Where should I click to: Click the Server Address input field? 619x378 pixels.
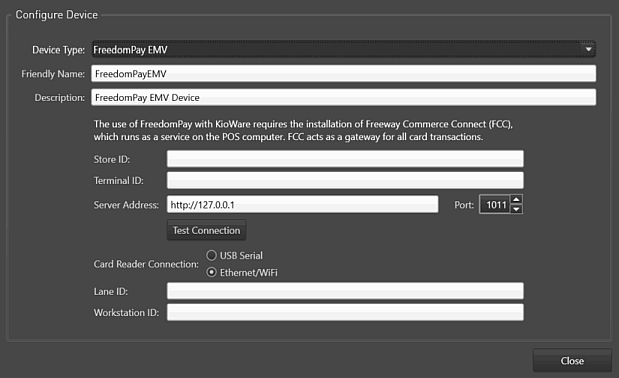(302, 204)
